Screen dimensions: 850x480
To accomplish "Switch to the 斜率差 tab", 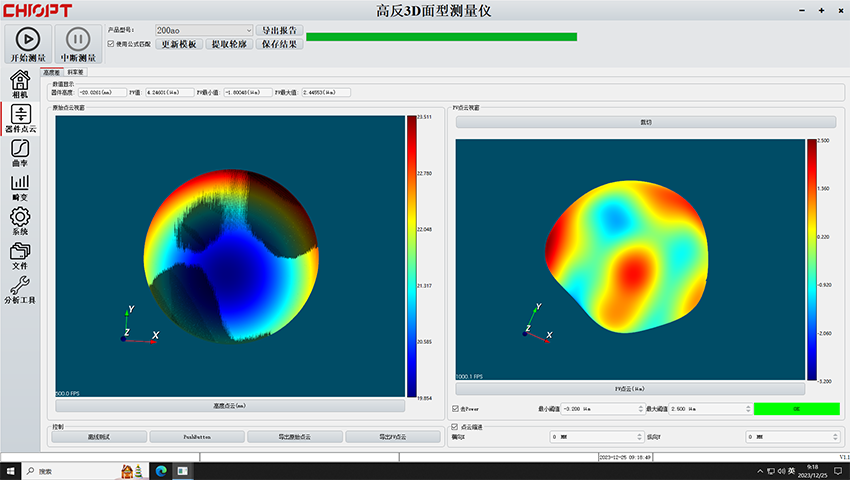I will [x=76, y=73].
